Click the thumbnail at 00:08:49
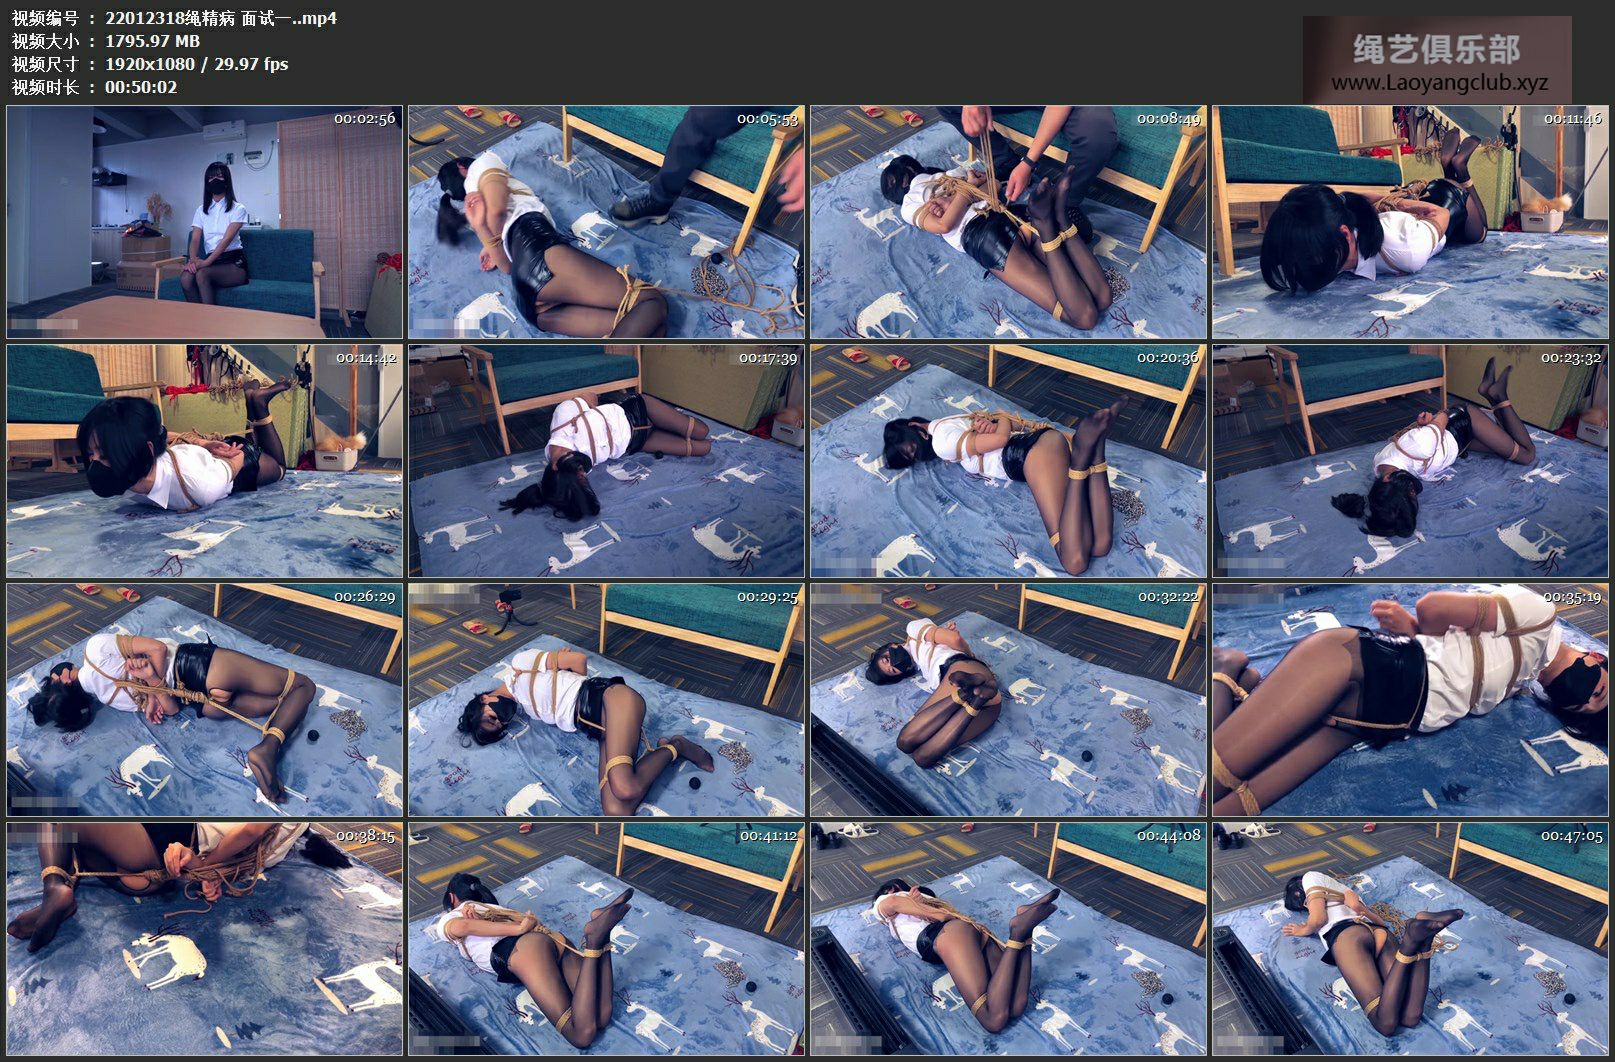1615x1062 pixels. tap(1008, 222)
